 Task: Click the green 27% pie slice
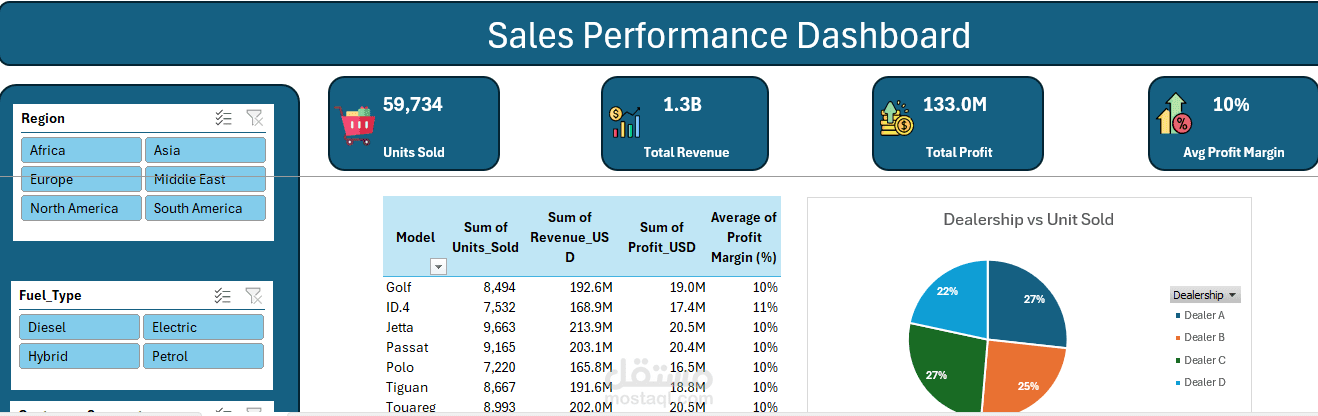[x=945, y=370]
